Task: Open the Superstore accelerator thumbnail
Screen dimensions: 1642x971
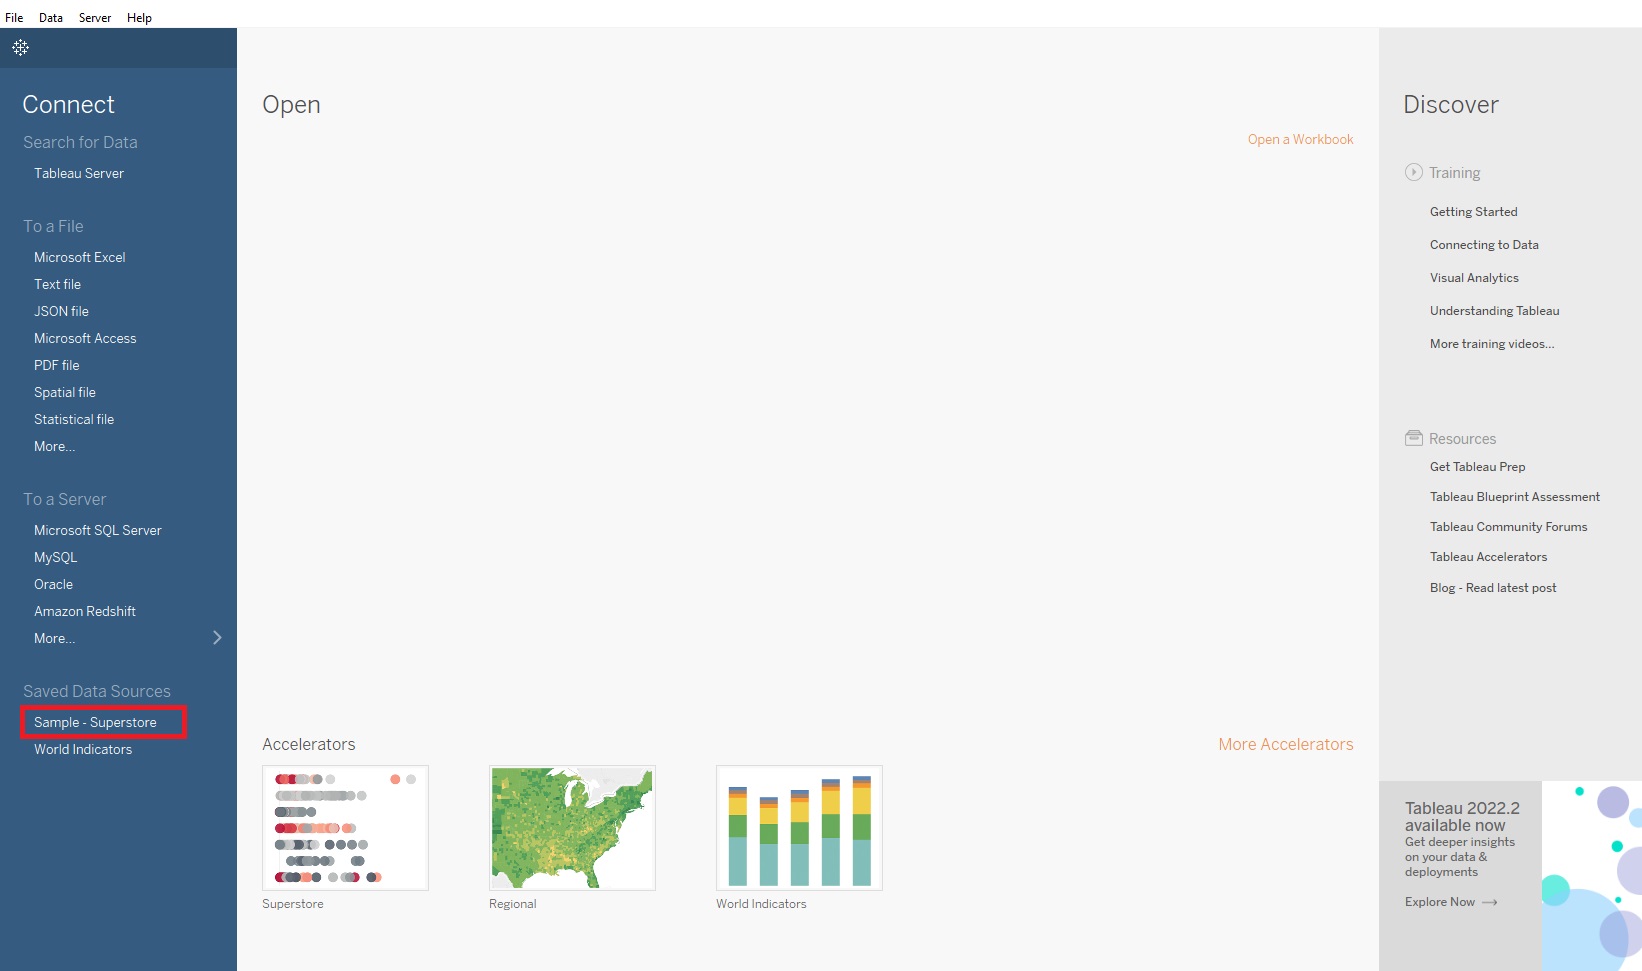Action: click(345, 828)
